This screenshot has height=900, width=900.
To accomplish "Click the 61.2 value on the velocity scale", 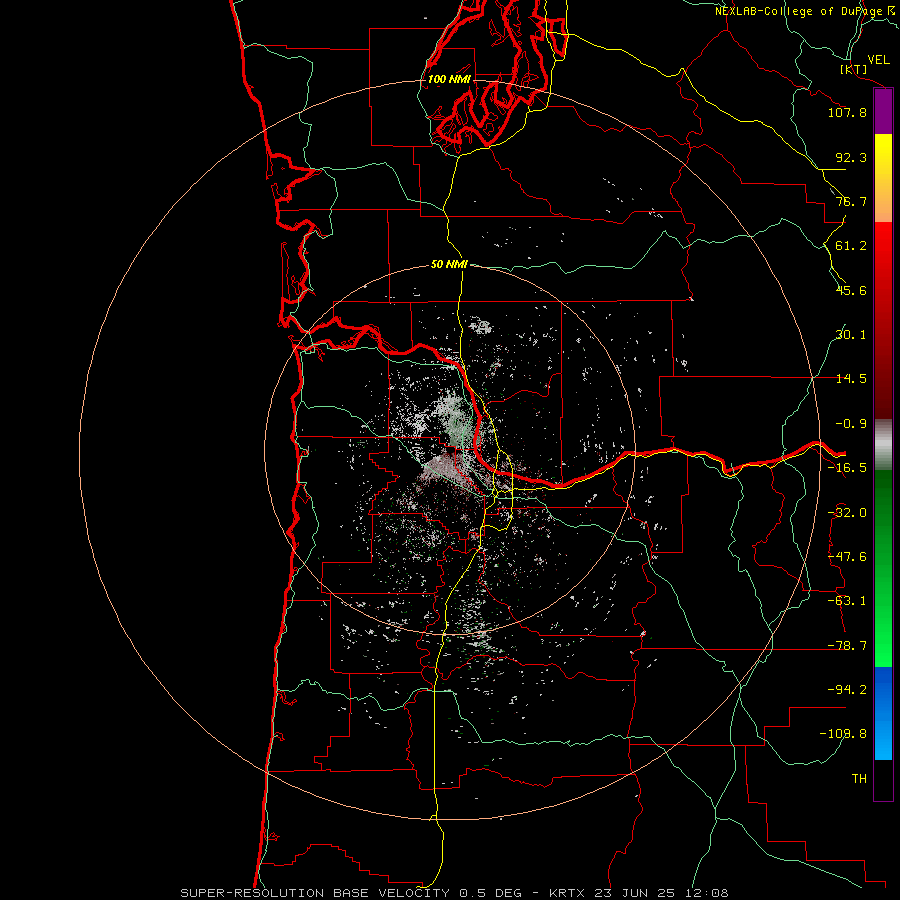I will pos(851,246).
